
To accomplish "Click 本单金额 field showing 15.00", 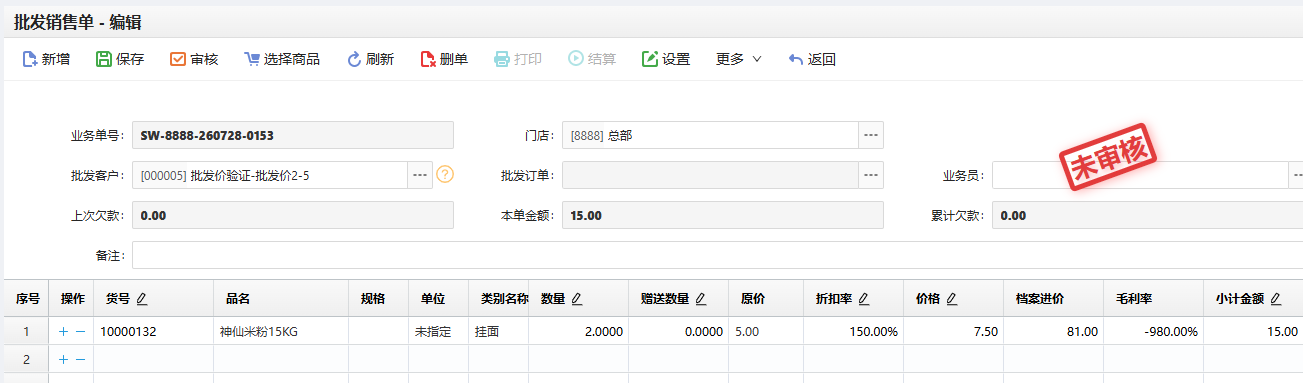I will pyautogui.click(x=723, y=215).
